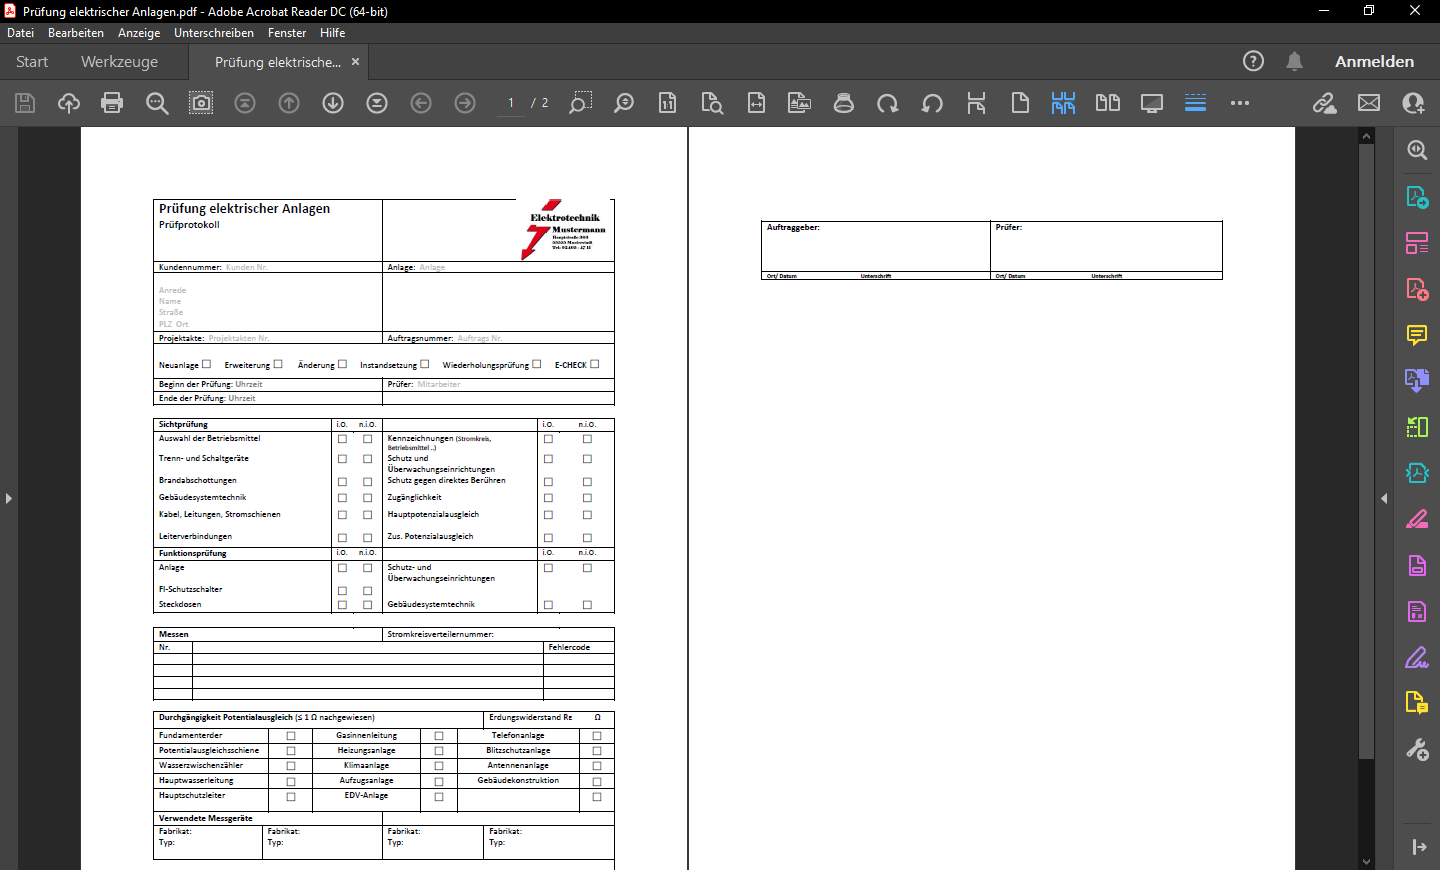Open the comment tool in sidebar

1417,335
